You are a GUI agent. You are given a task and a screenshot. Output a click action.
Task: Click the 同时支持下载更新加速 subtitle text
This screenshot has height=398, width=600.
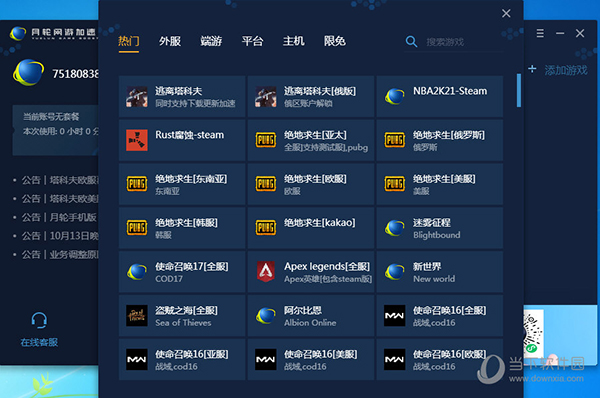[x=195, y=104]
